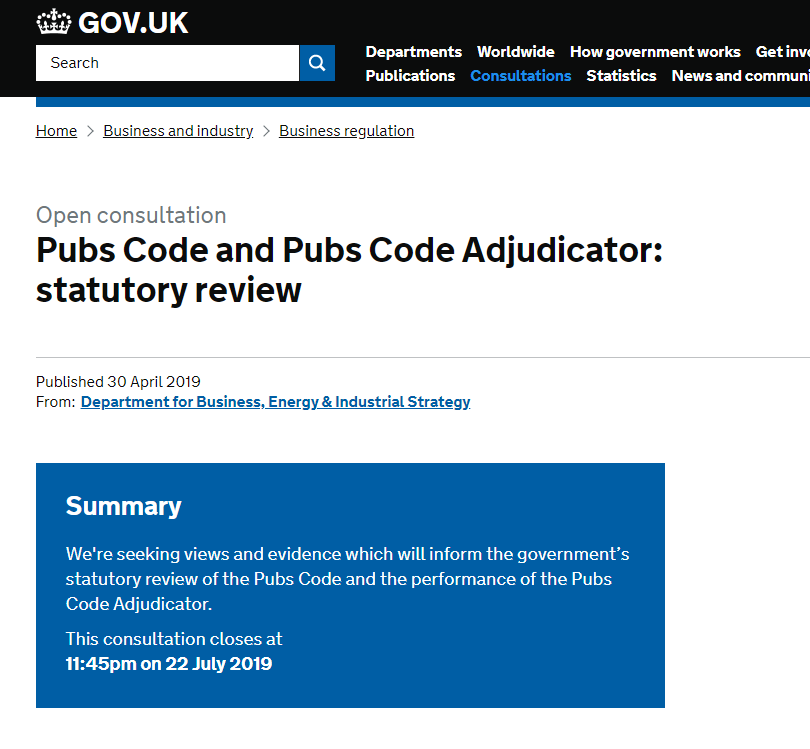Click the Summary heading
Viewport: 810px width, 749px height.
point(123,506)
